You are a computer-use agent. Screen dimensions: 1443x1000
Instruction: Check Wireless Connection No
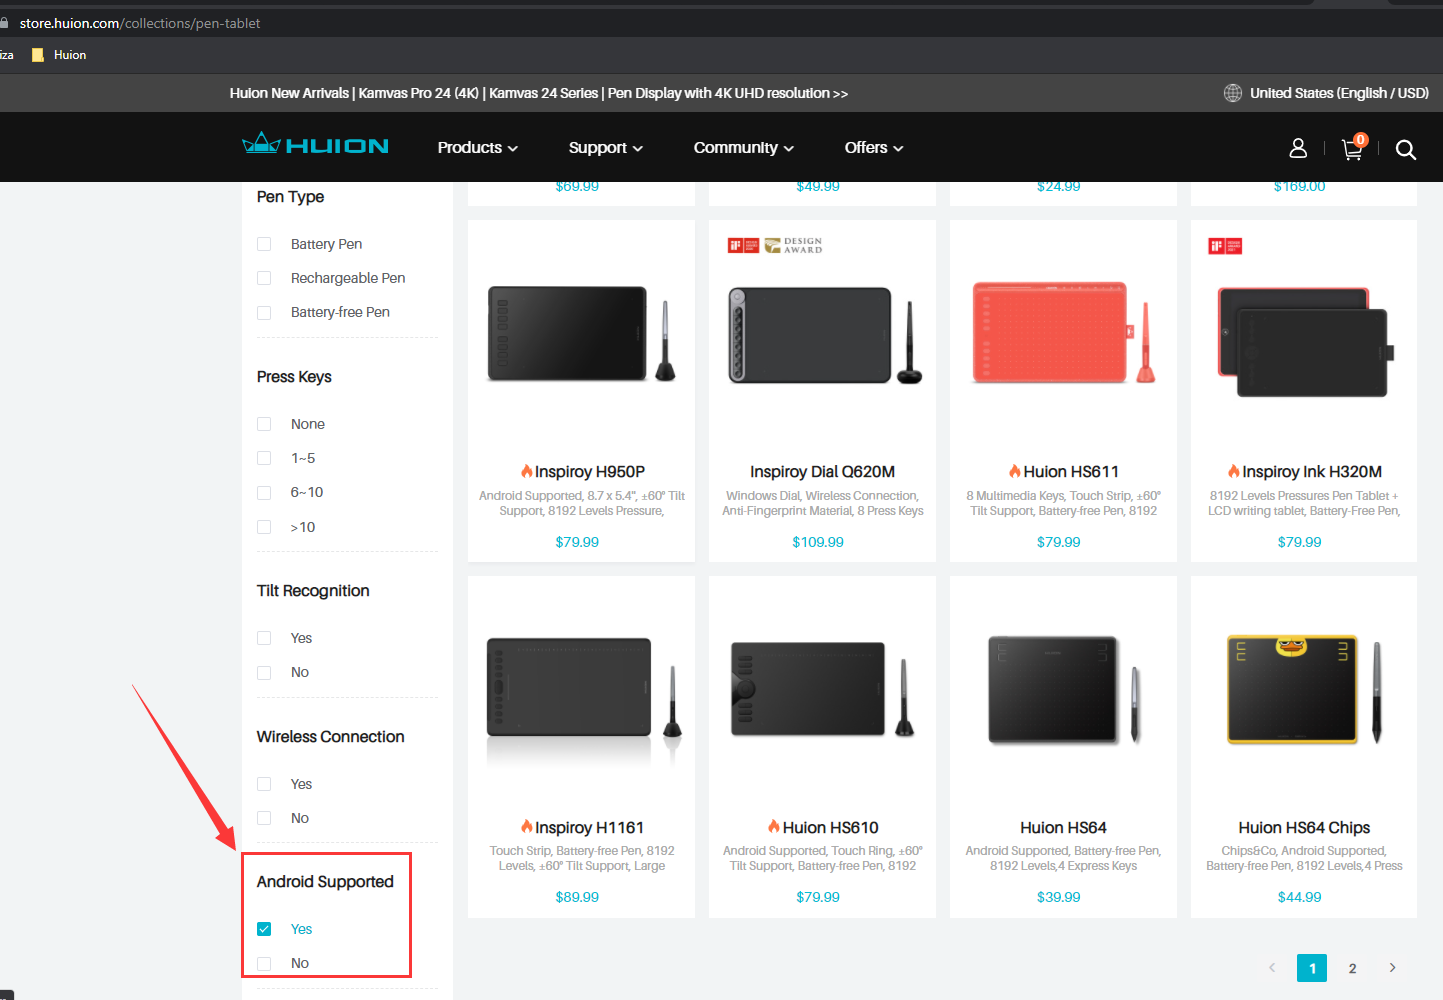264,818
